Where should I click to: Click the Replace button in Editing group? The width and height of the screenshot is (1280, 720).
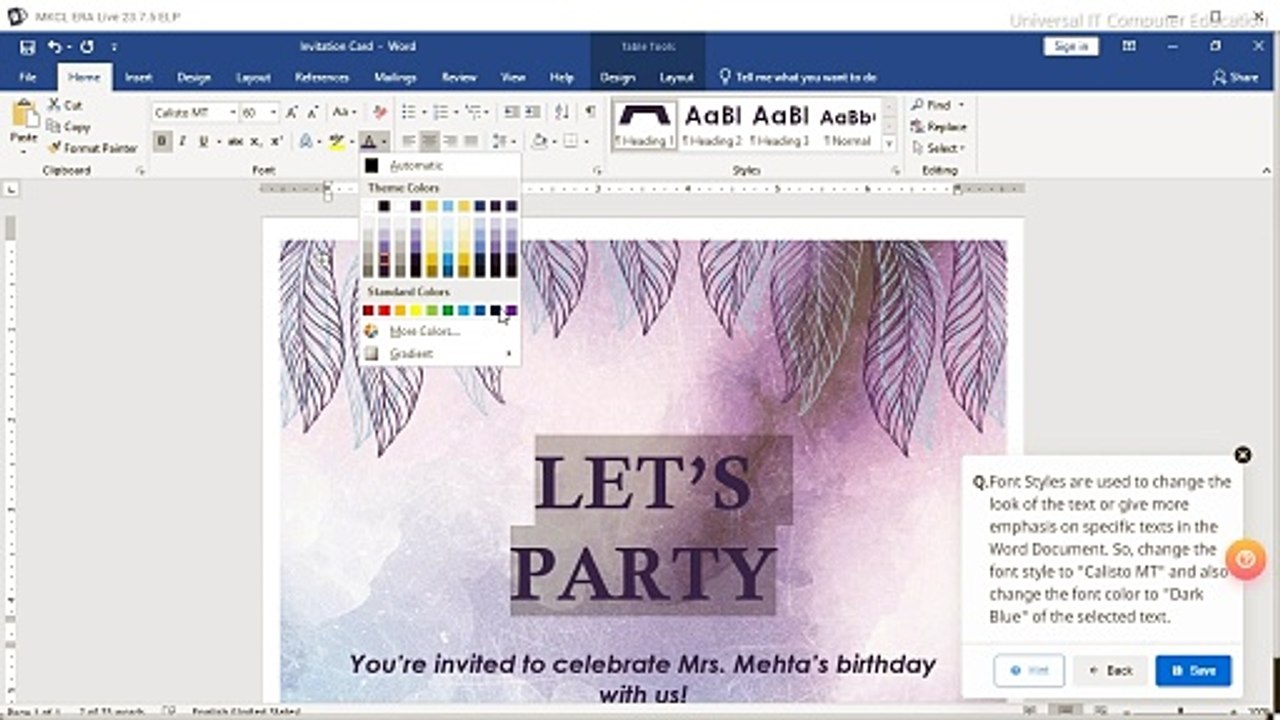coord(938,127)
